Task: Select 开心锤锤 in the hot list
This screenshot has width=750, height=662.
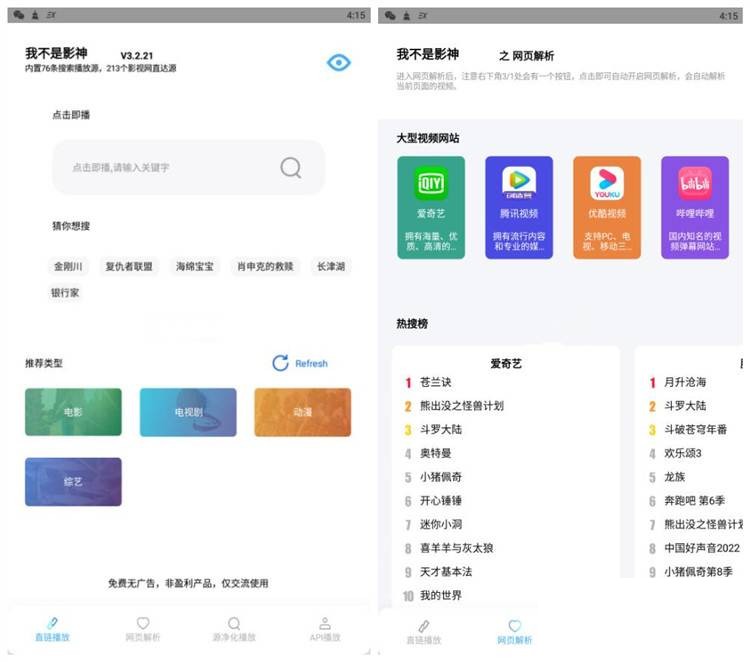Action: (x=441, y=501)
